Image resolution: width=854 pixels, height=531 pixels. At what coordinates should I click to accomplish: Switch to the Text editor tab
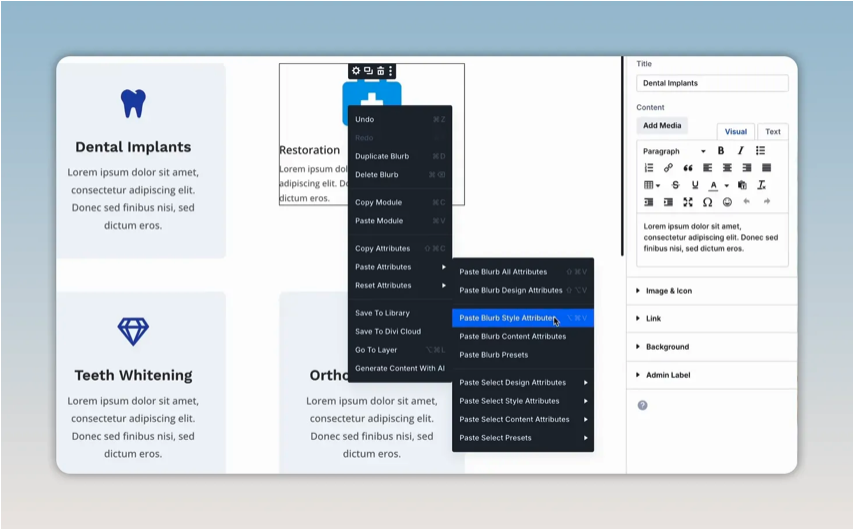(772, 131)
